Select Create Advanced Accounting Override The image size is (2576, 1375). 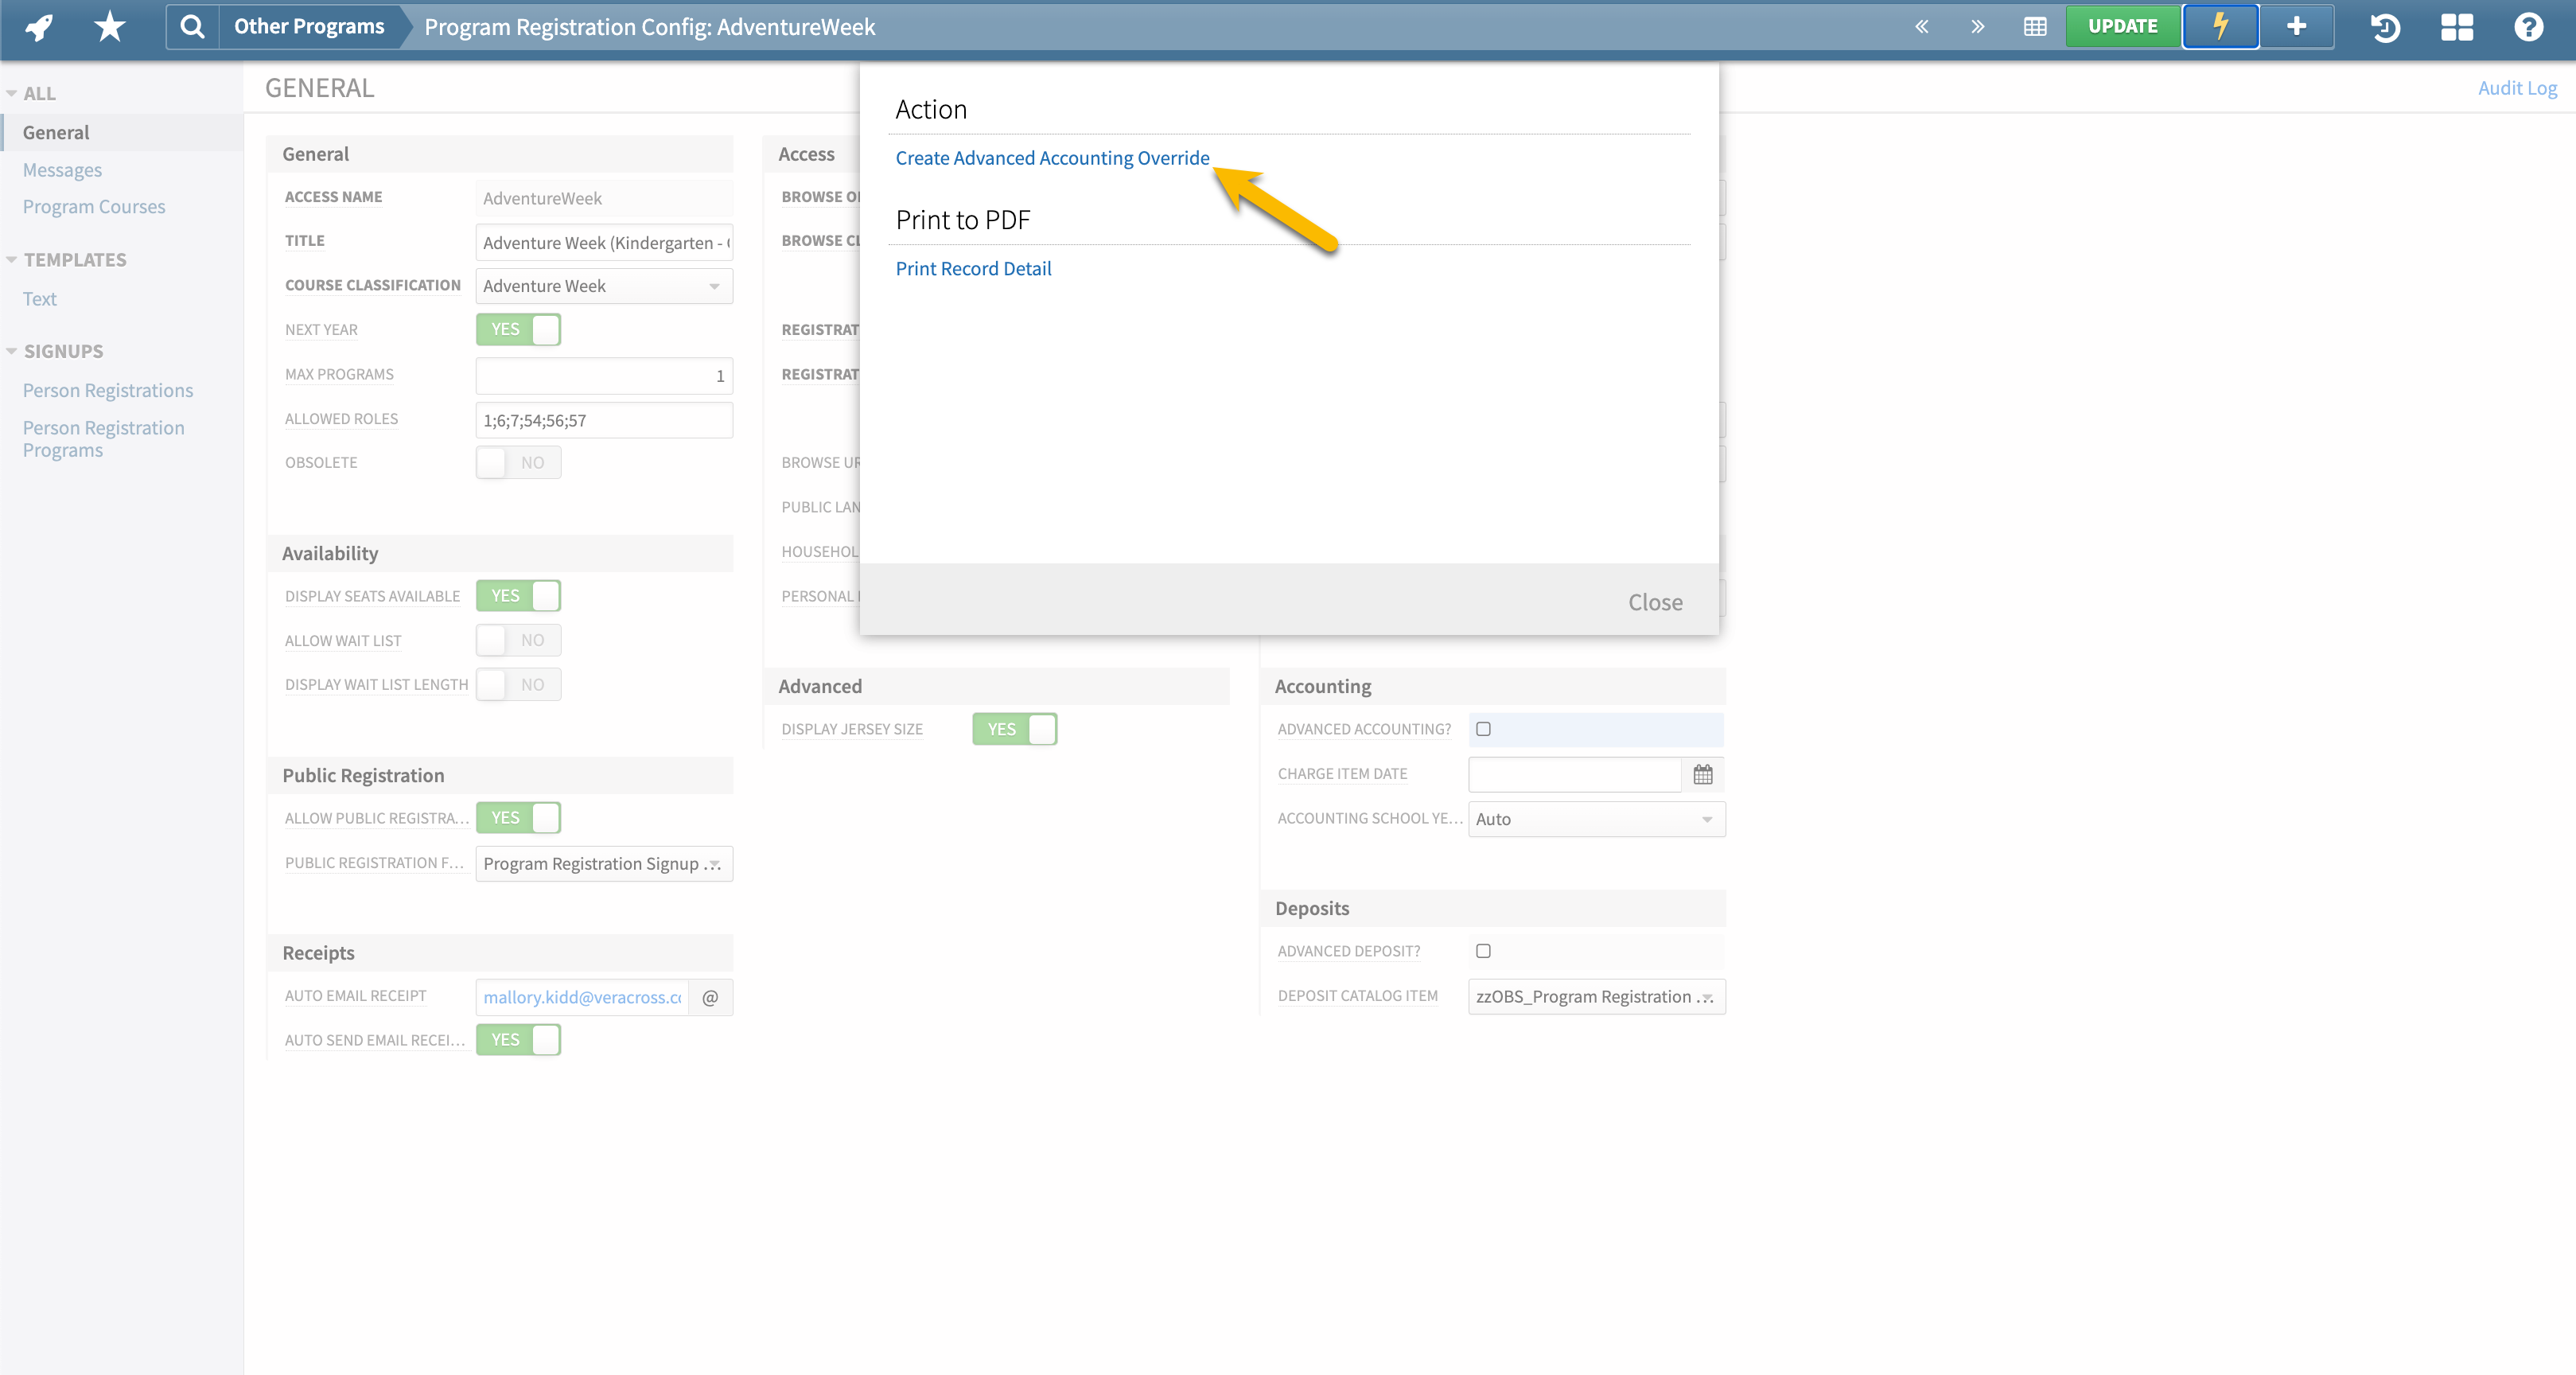(1052, 157)
